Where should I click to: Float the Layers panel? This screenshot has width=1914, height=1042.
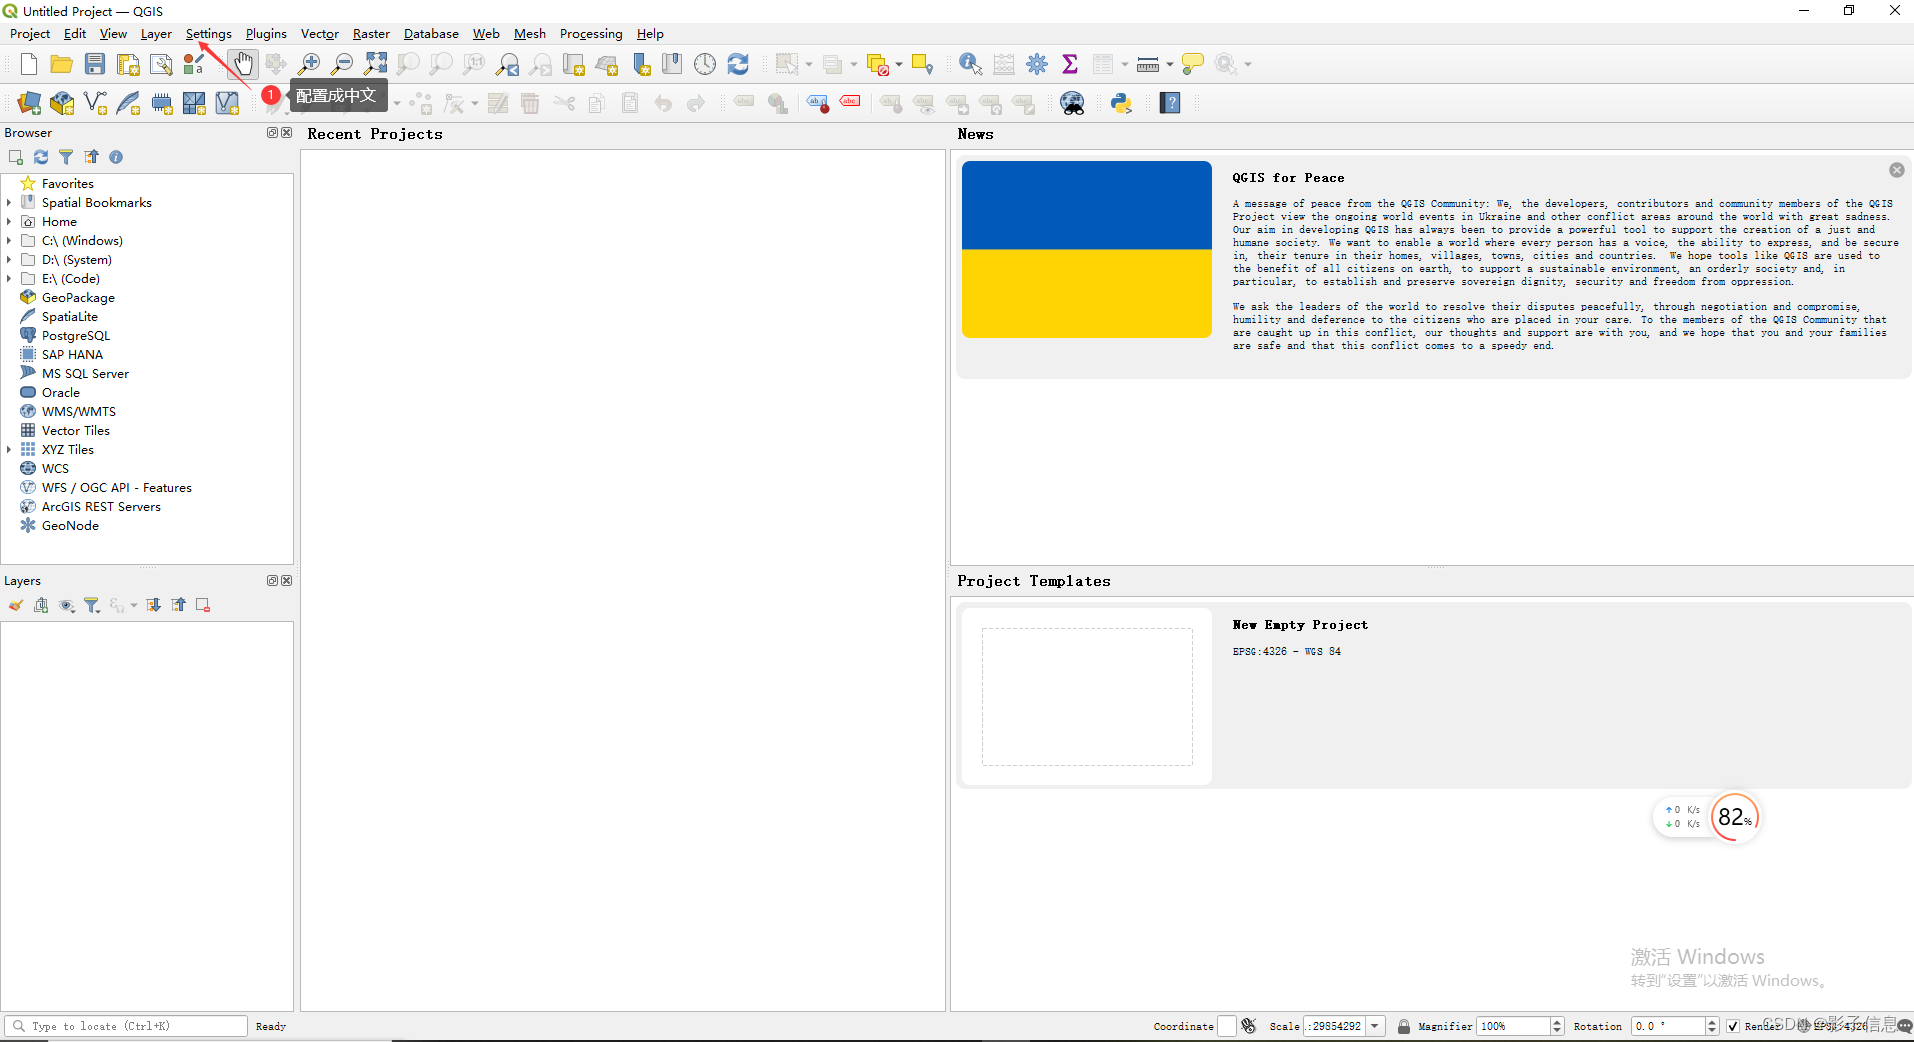click(x=272, y=580)
